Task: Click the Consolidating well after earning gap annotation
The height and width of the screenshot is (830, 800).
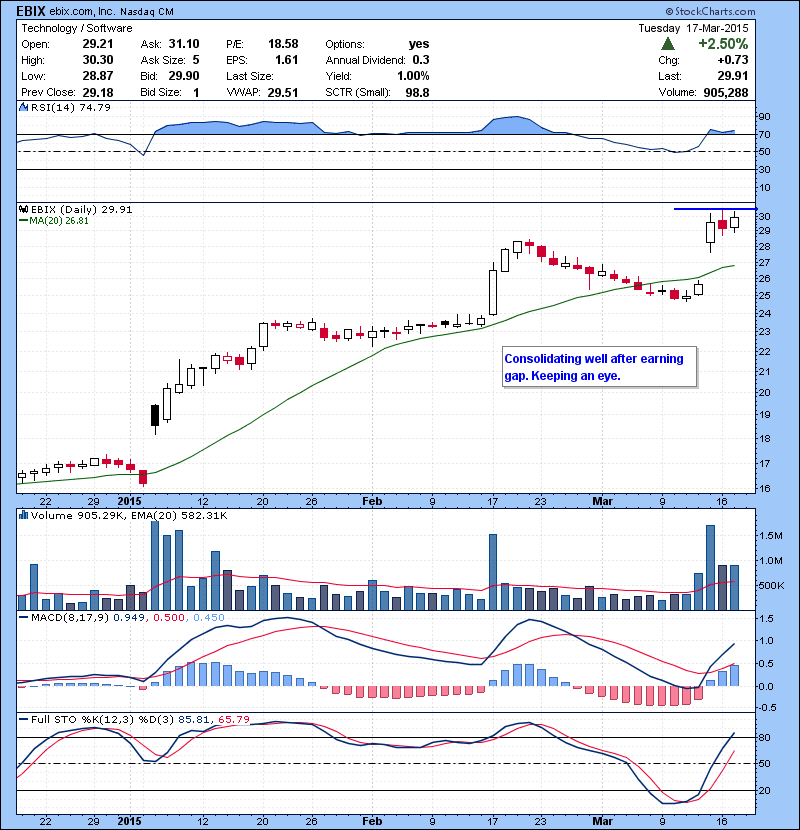Action: tap(599, 367)
